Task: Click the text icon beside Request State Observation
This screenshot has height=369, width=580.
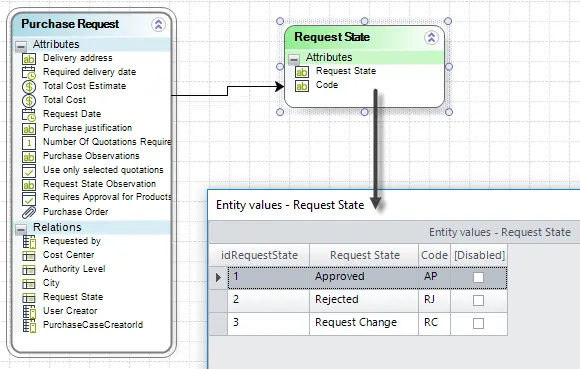Action: pyautogui.click(x=29, y=184)
